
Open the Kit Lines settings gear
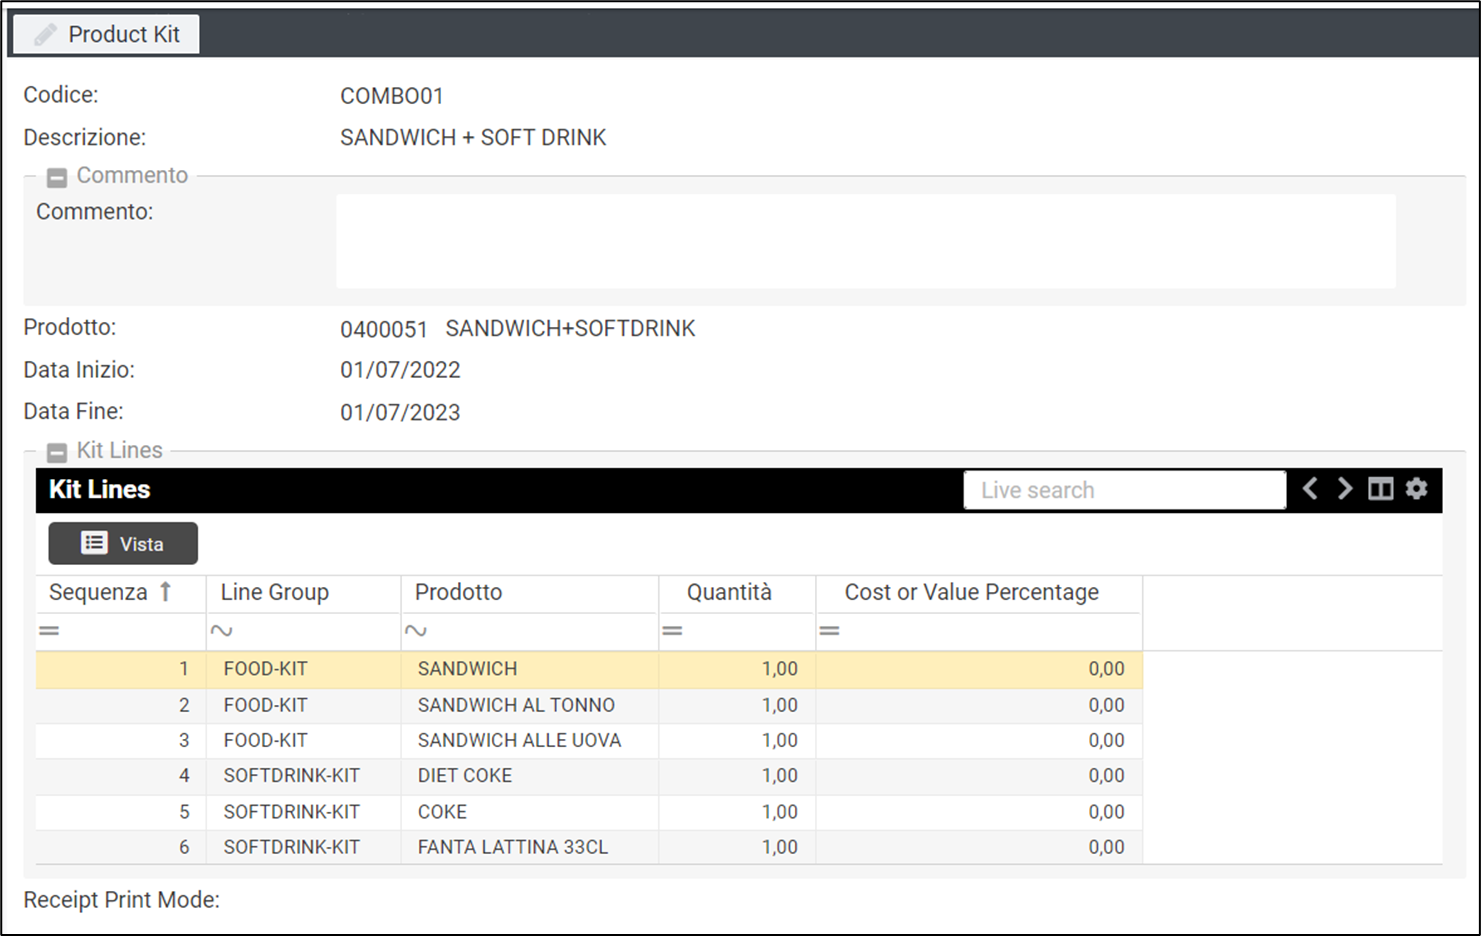point(1416,489)
